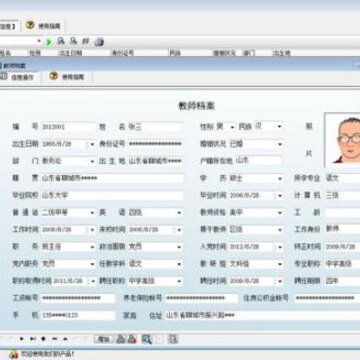Click the masked 养老保险帐号 field

point(202,298)
